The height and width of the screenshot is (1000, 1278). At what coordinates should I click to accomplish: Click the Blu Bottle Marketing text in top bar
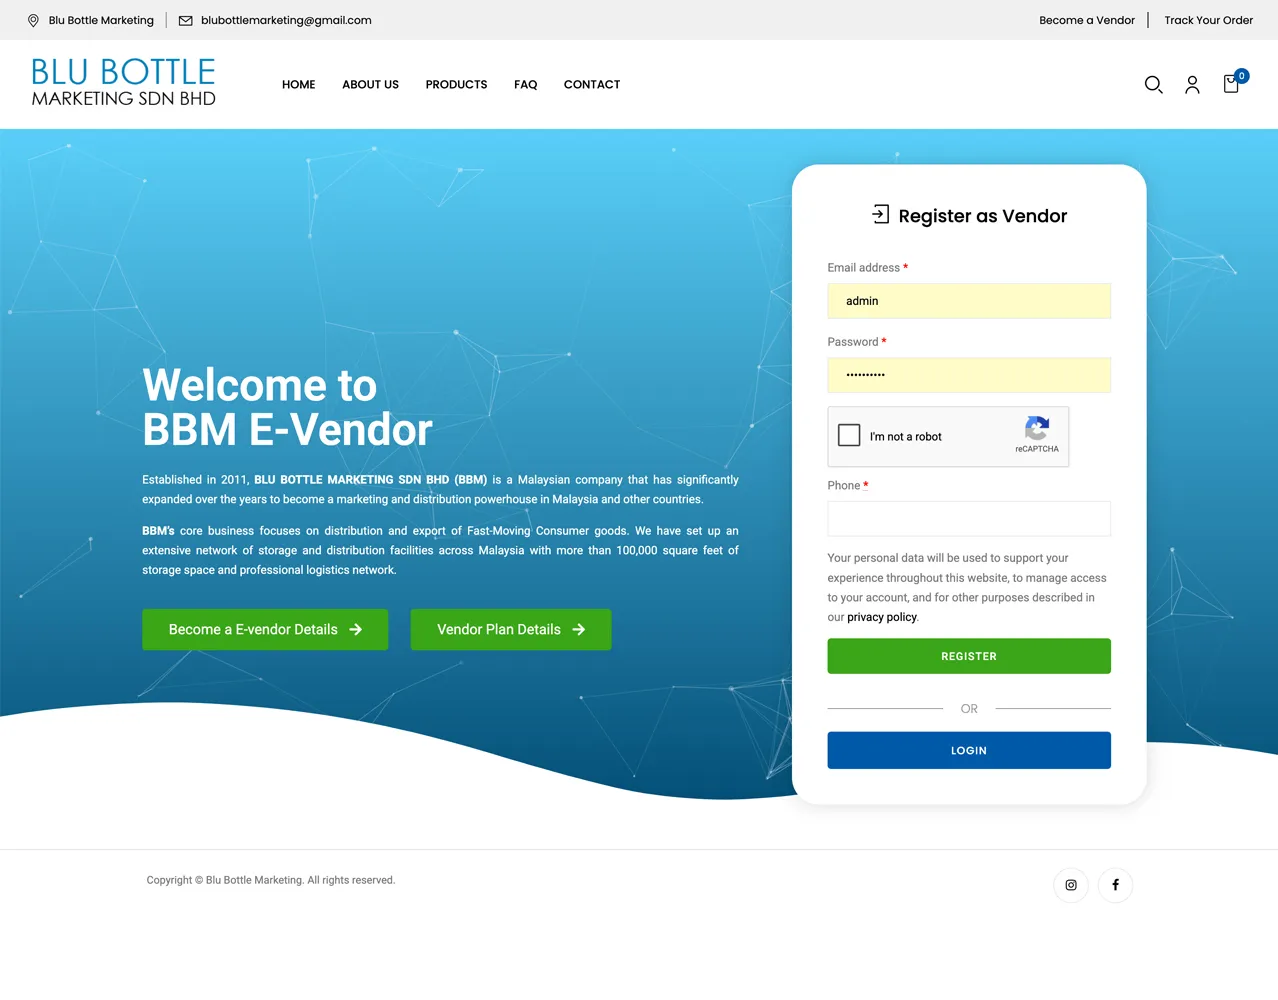(101, 20)
